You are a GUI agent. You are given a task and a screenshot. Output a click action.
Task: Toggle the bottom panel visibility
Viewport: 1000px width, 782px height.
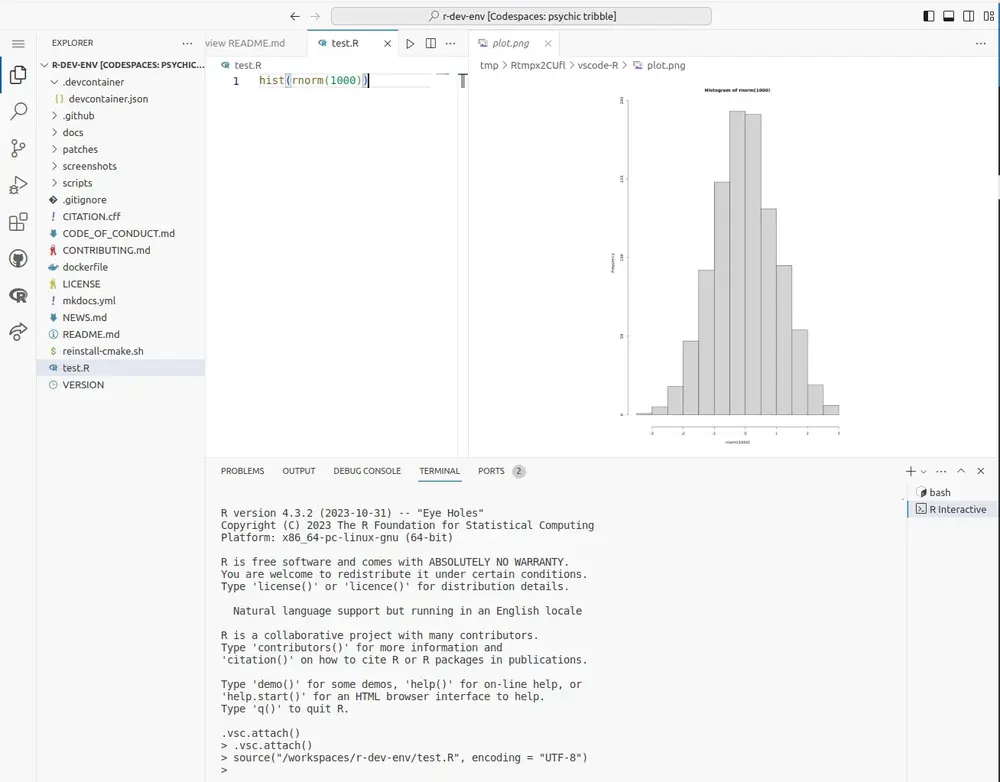point(949,16)
